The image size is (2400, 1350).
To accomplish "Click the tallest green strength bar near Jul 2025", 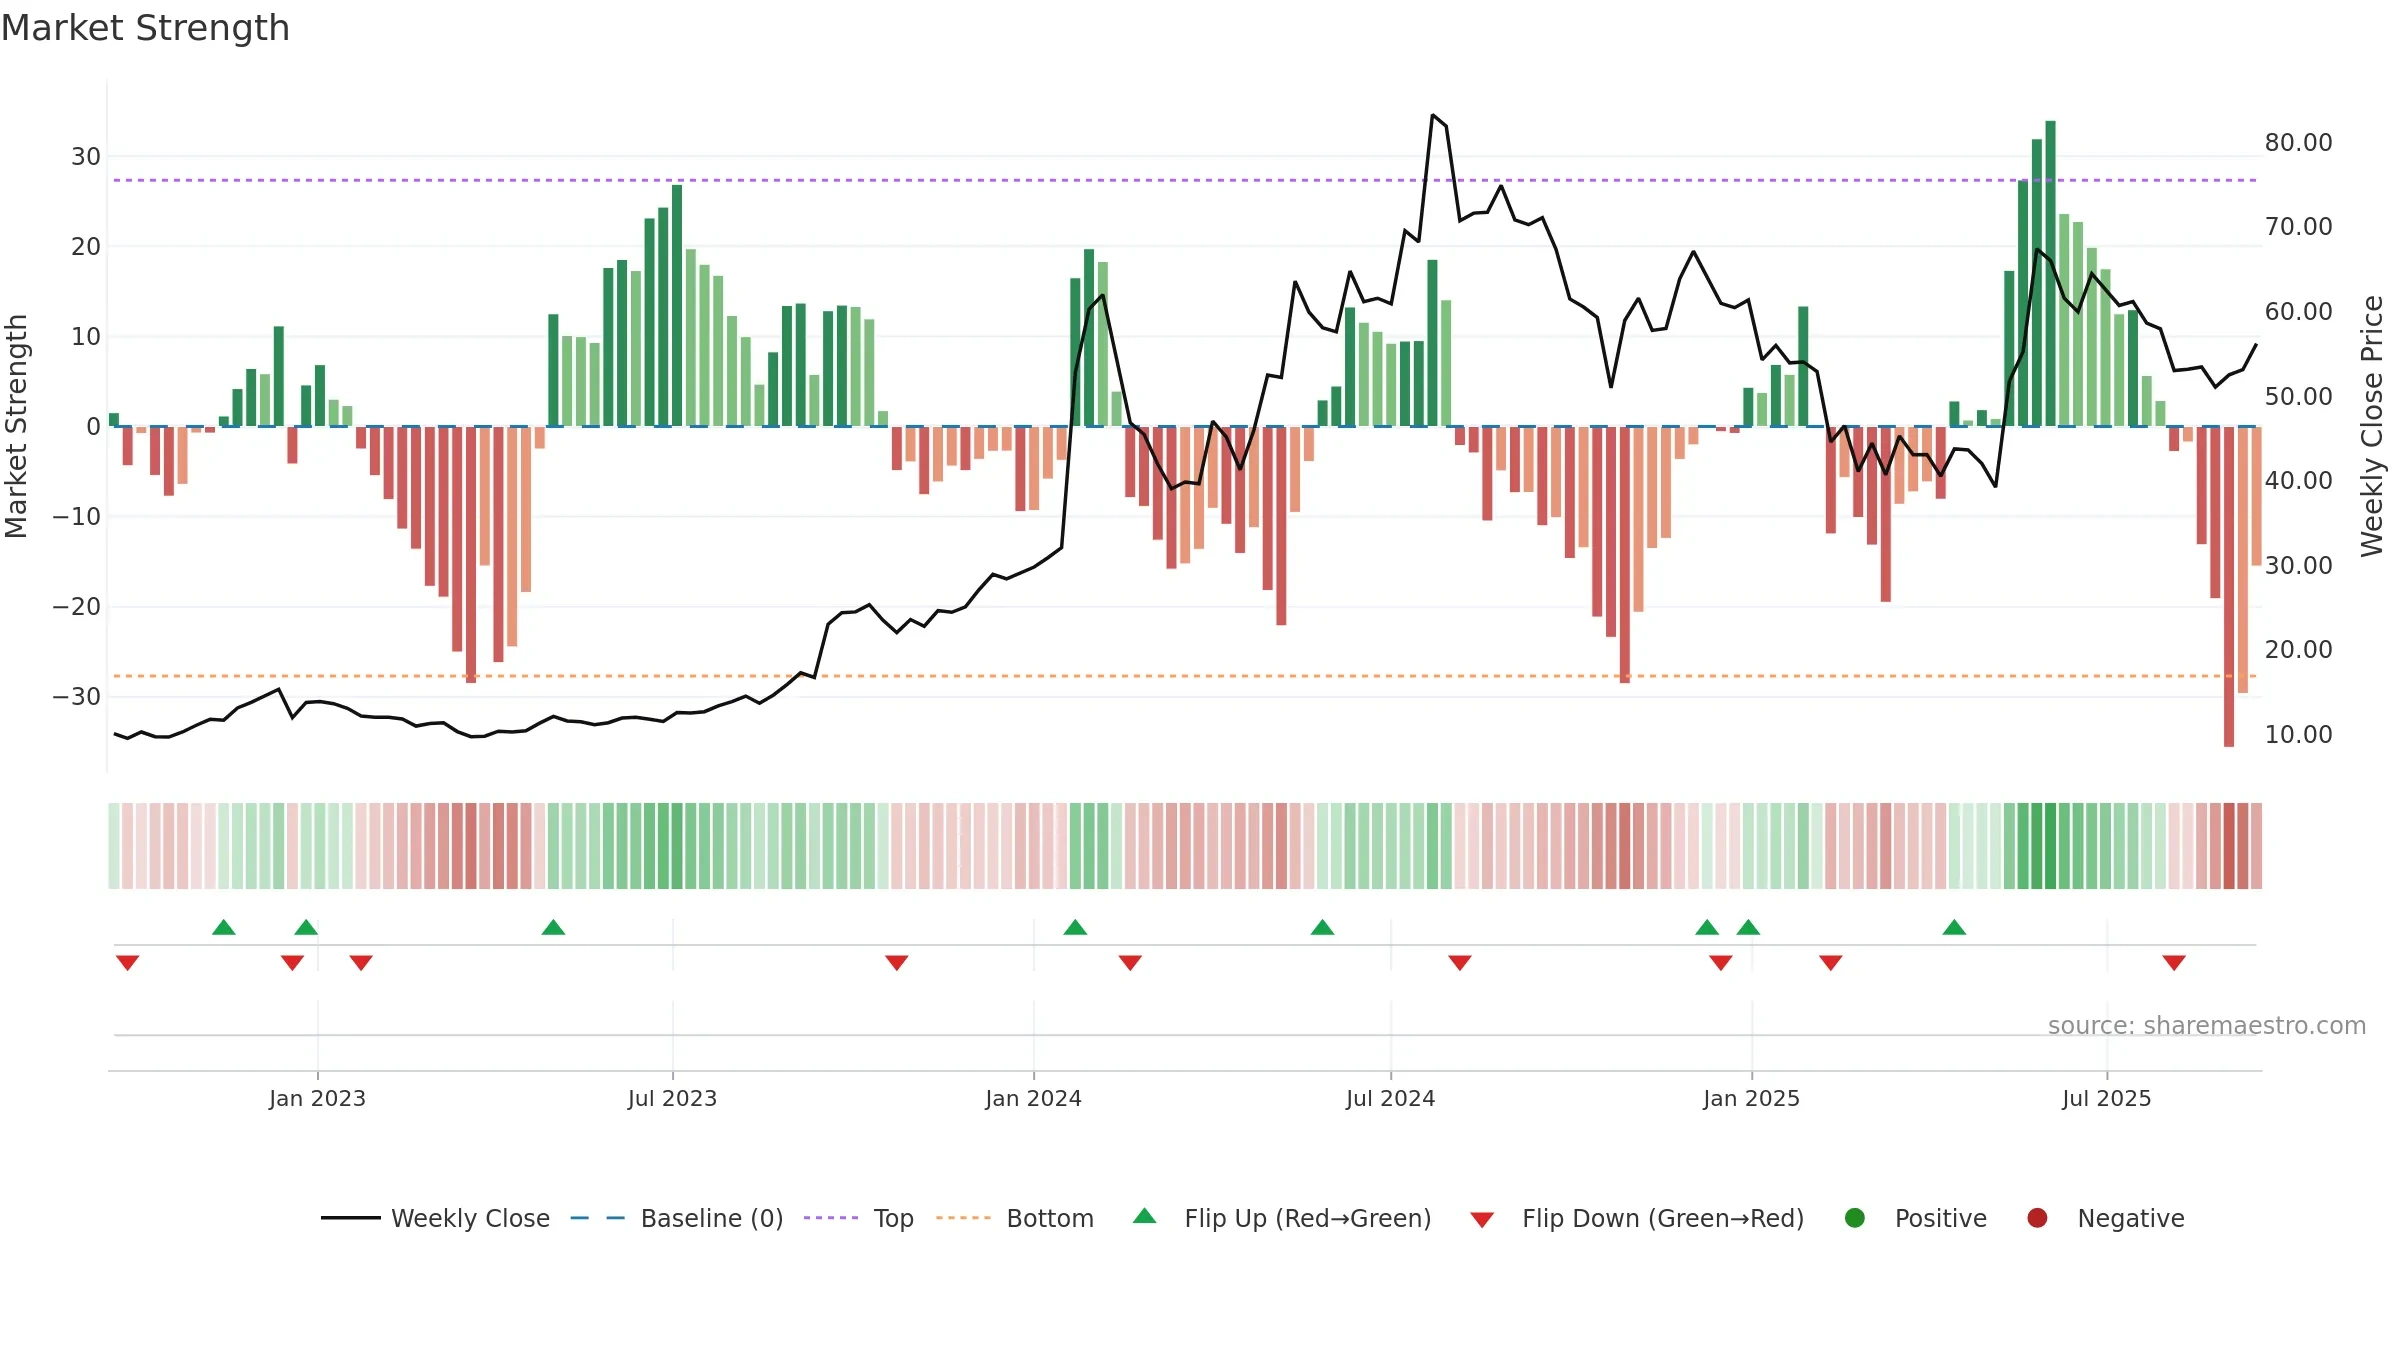I will [x=2050, y=273].
